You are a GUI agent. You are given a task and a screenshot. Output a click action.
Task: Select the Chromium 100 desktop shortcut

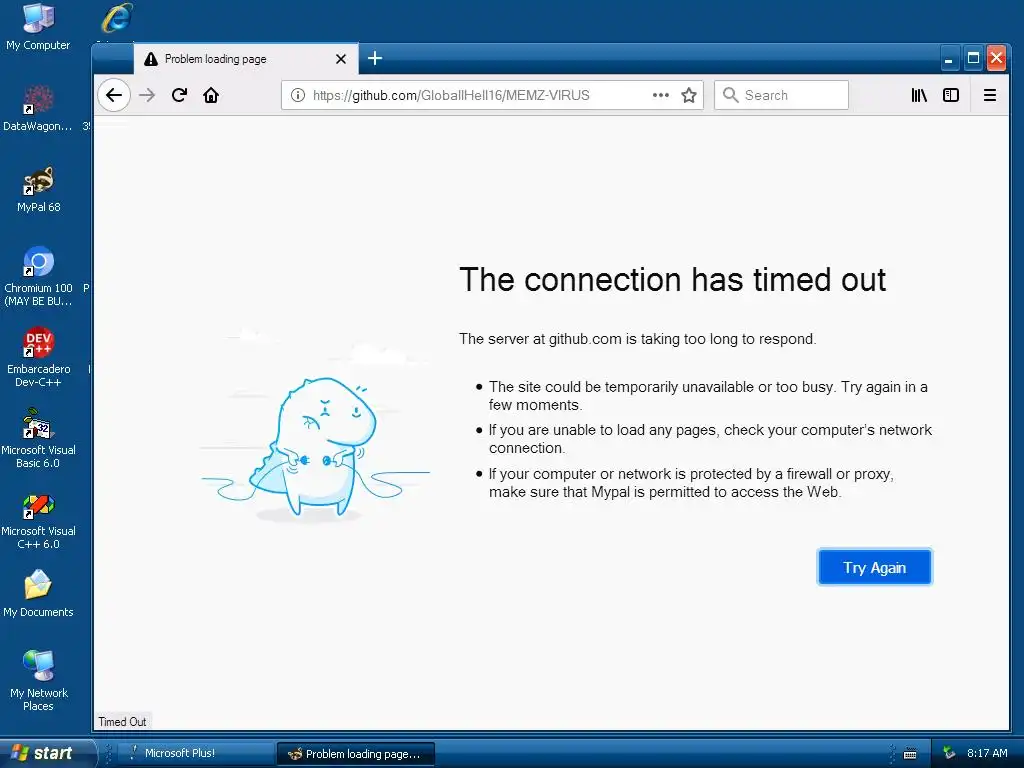38,276
